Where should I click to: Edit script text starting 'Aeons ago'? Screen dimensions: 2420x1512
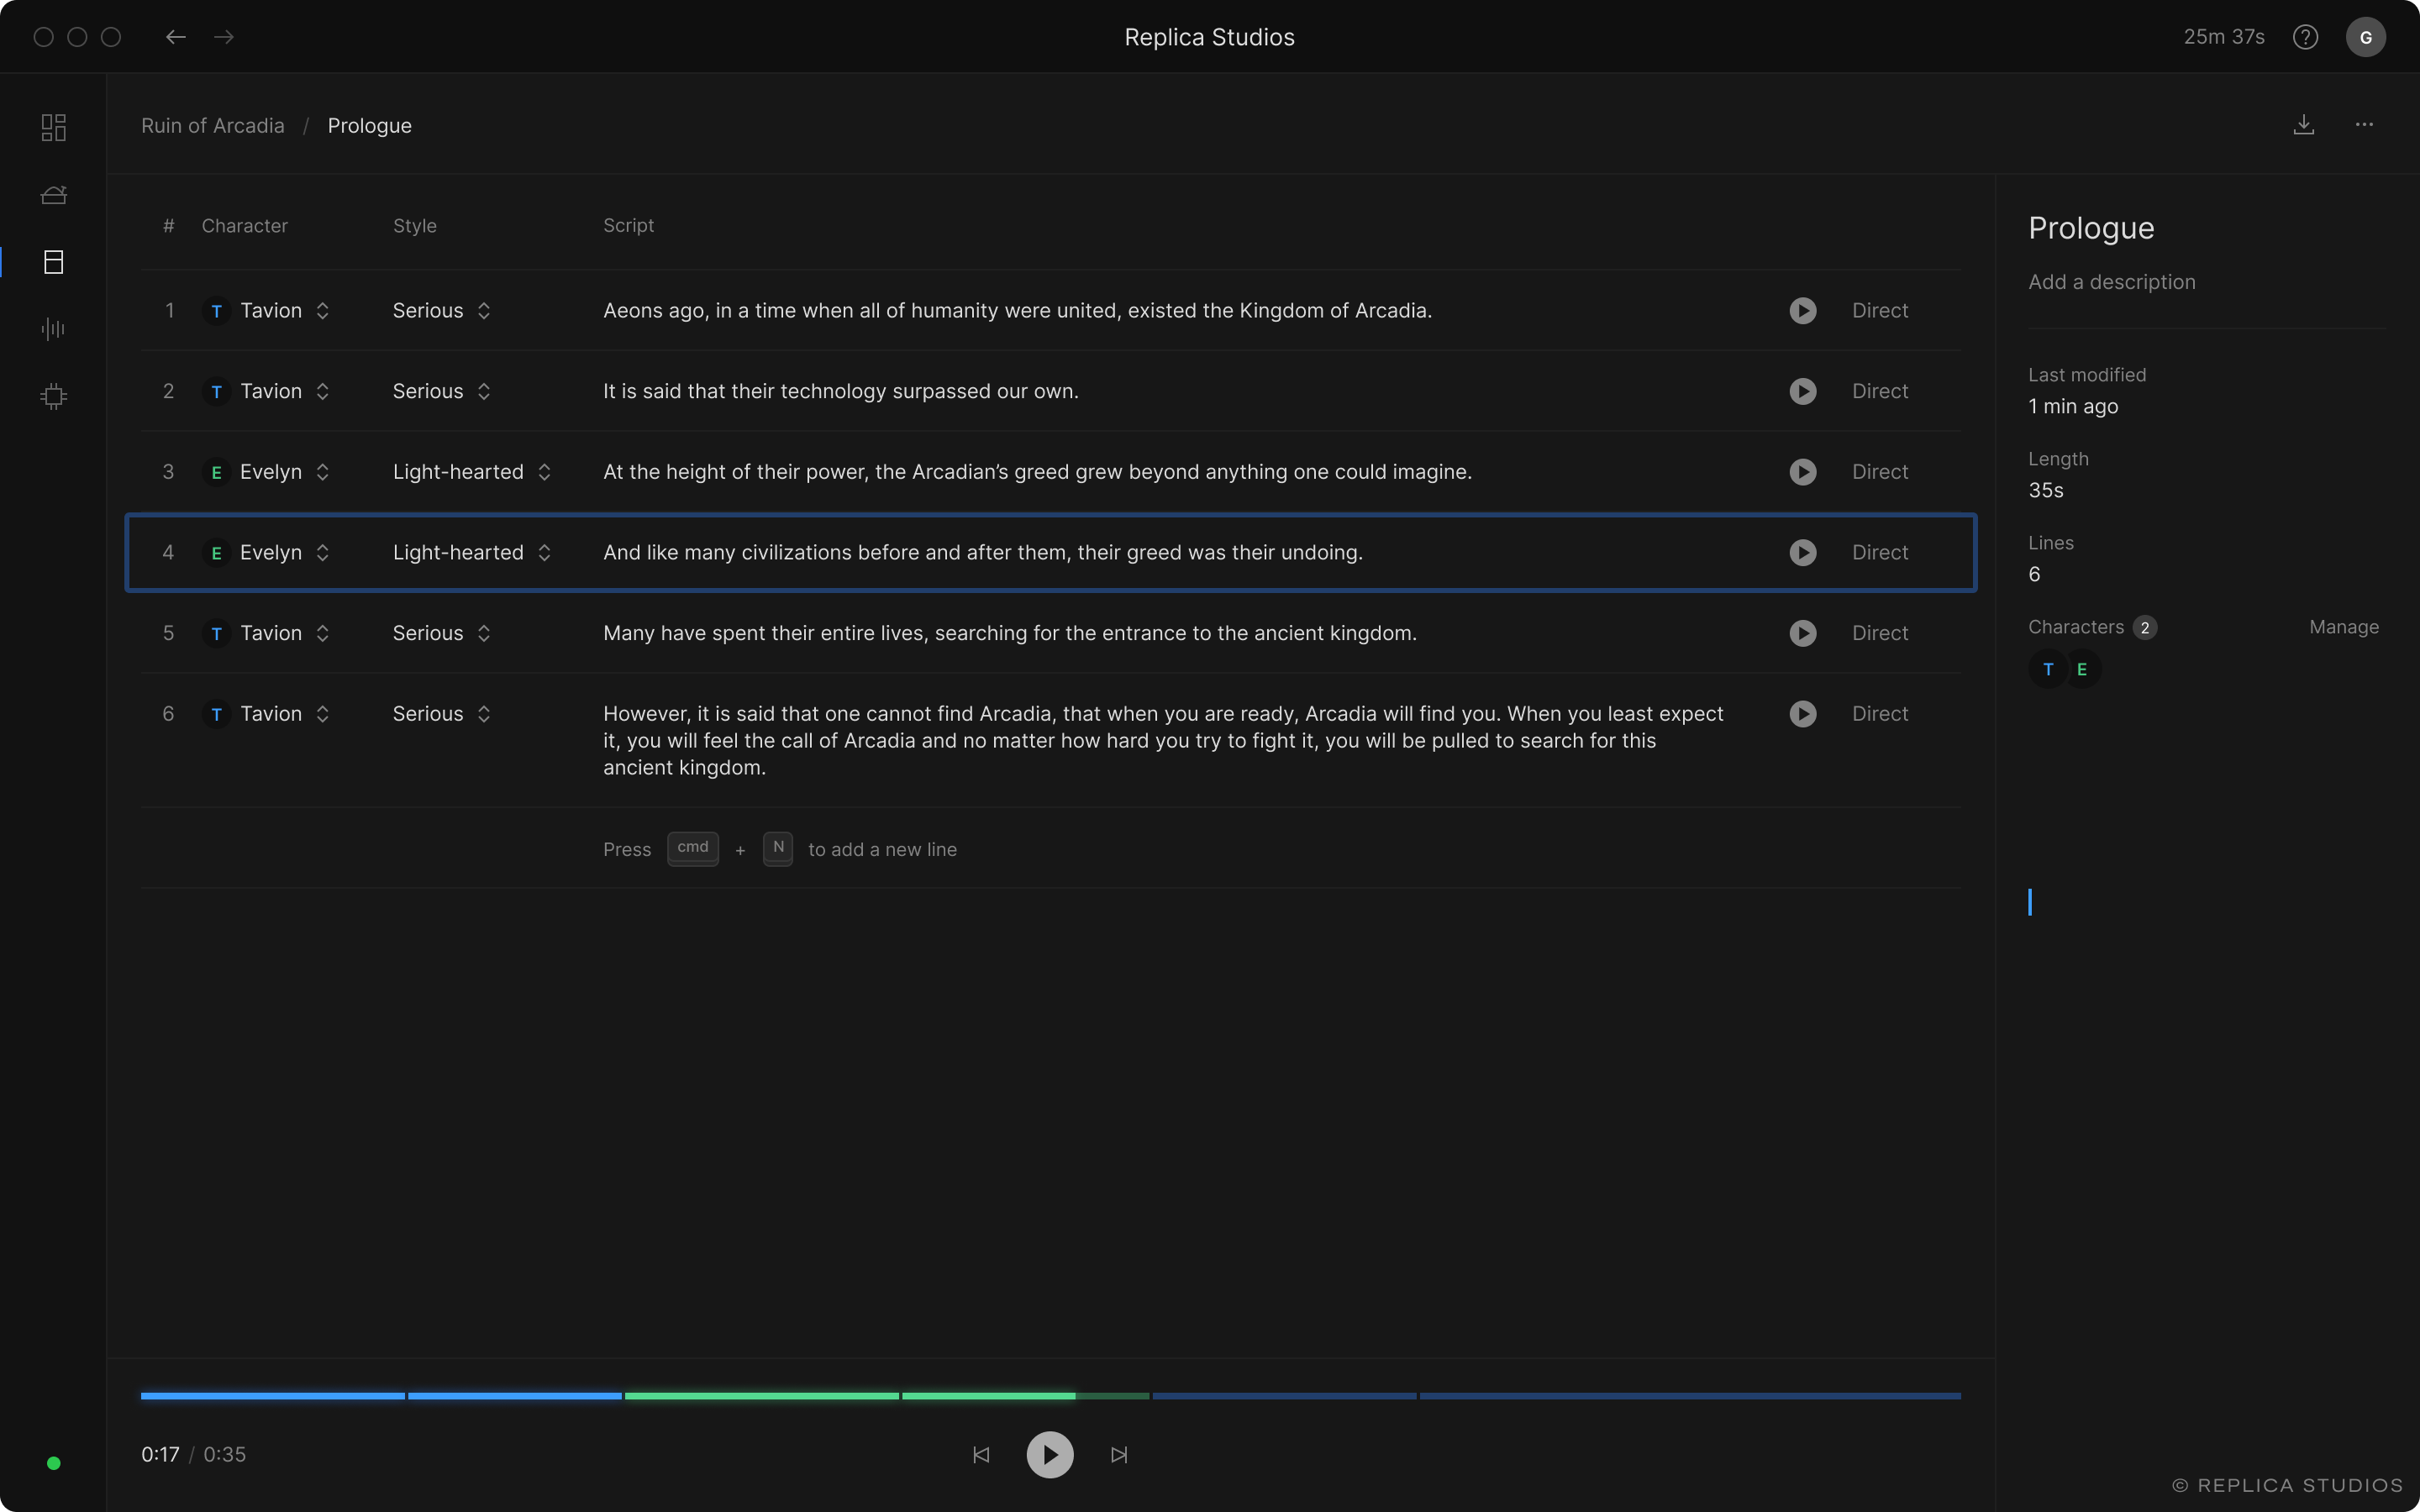click(1017, 311)
